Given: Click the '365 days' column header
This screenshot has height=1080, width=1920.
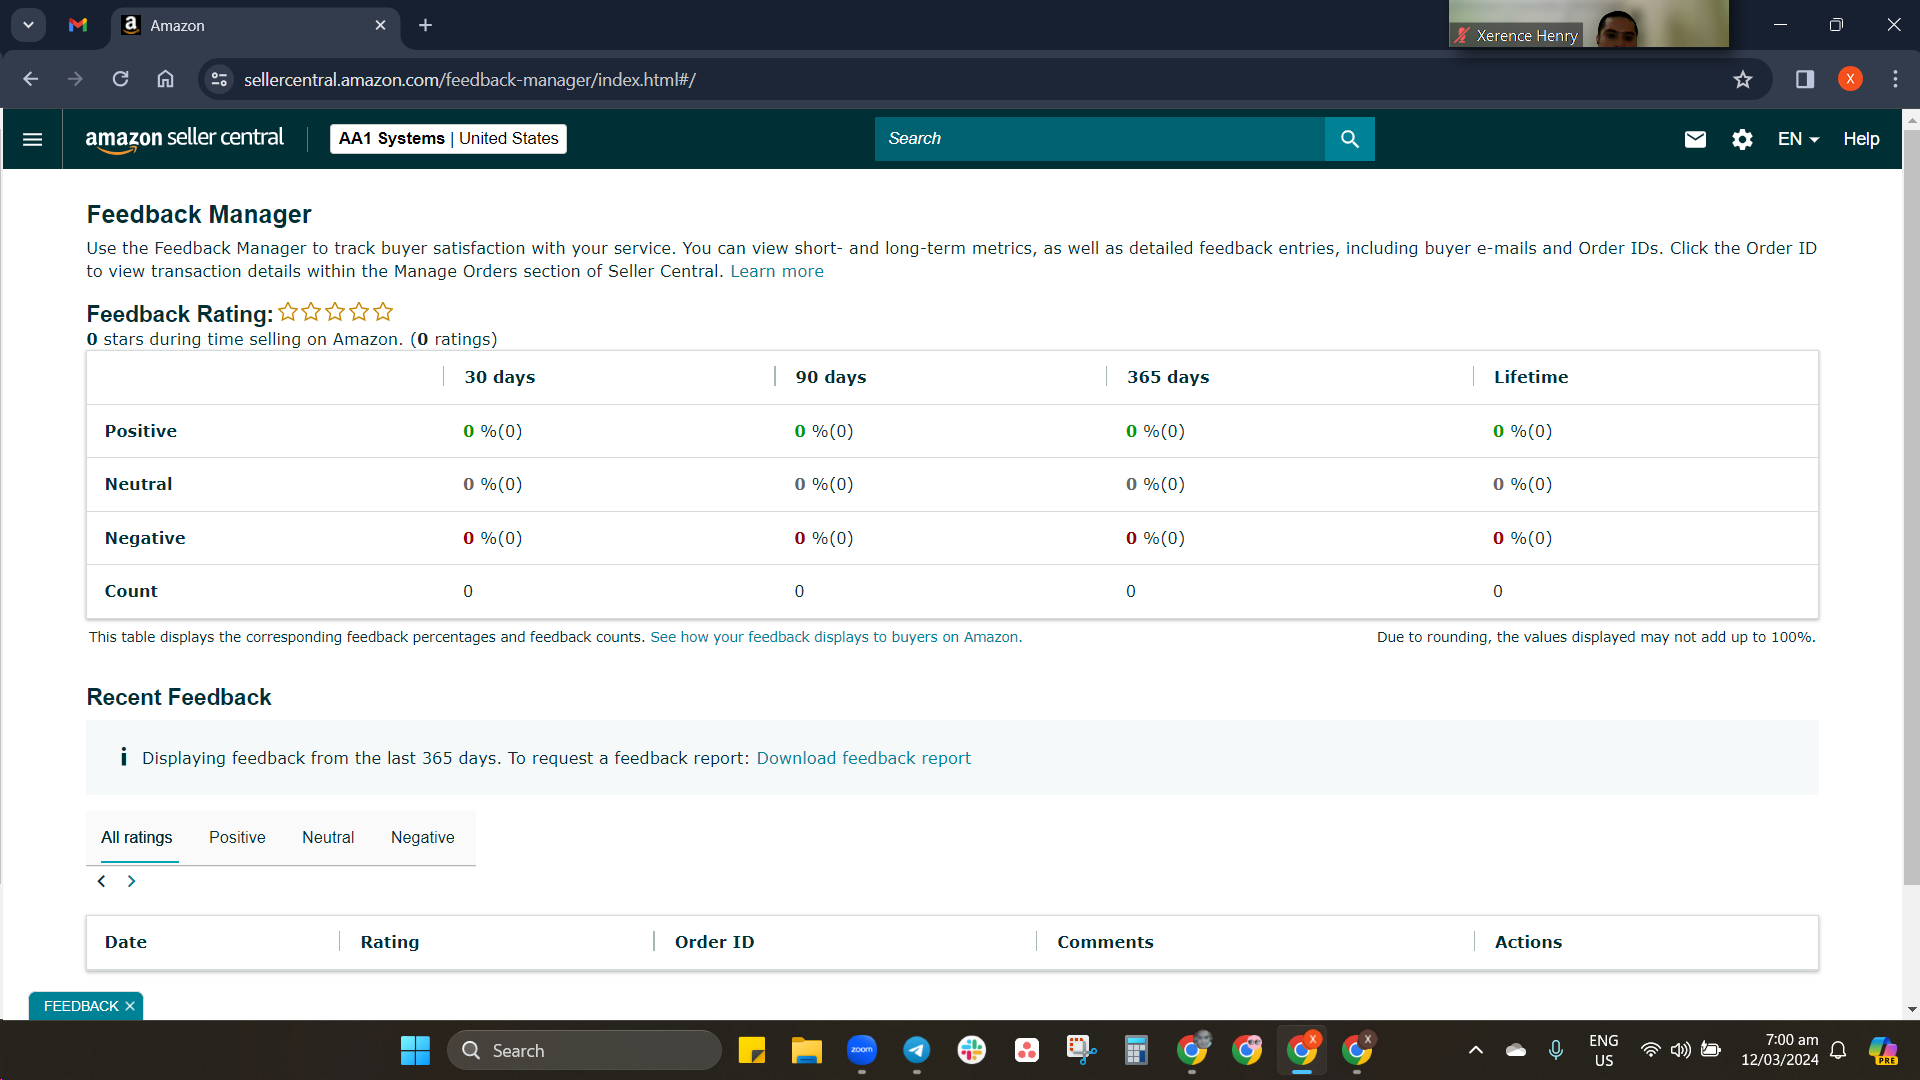Looking at the screenshot, I should 1168,377.
